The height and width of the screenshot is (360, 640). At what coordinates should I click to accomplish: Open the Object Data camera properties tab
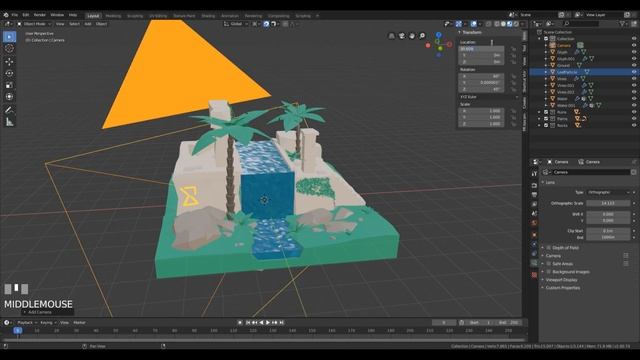[534, 263]
